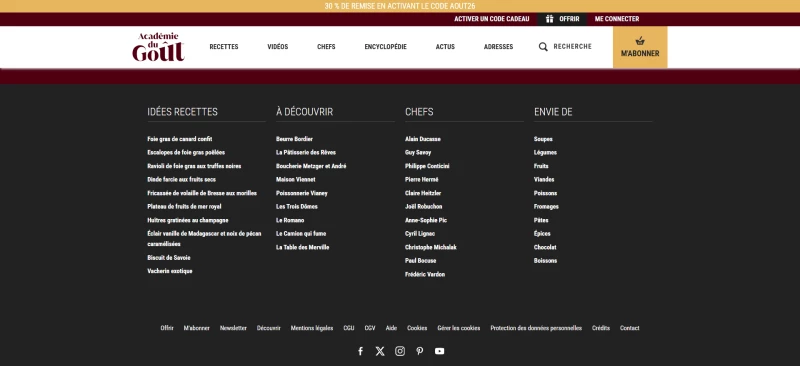Open Joël Robuchon chef page

[423, 206]
